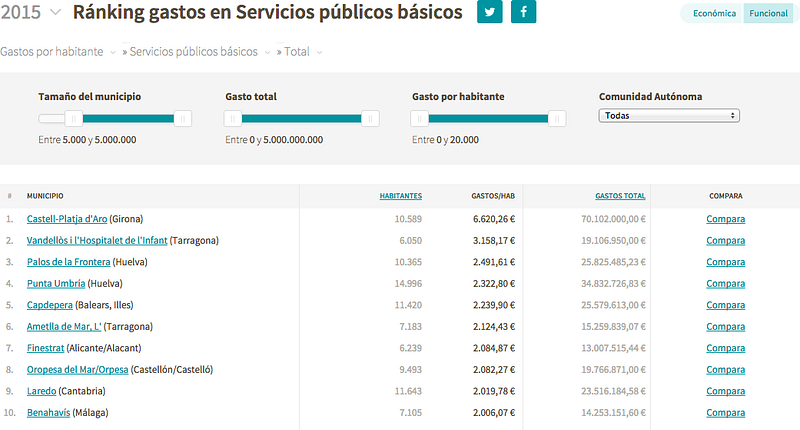Switch to Funcional tab
The height and width of the screenshot is (430, 800).
pos(768,13)
